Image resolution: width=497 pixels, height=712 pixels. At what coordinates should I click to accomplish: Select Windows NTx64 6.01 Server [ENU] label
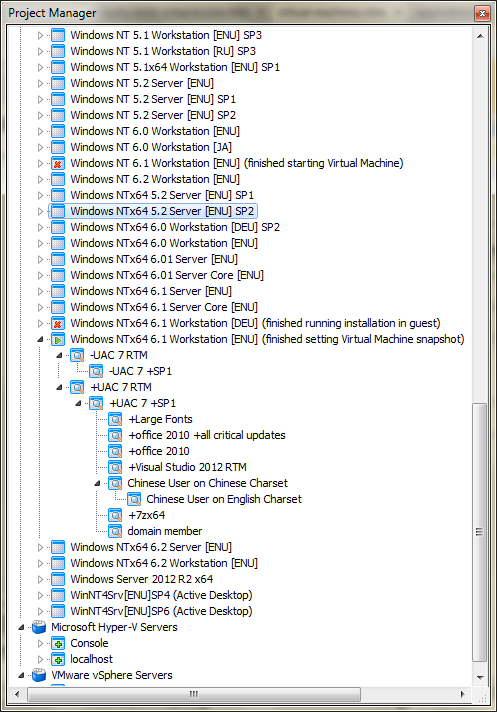click(154, 259)
